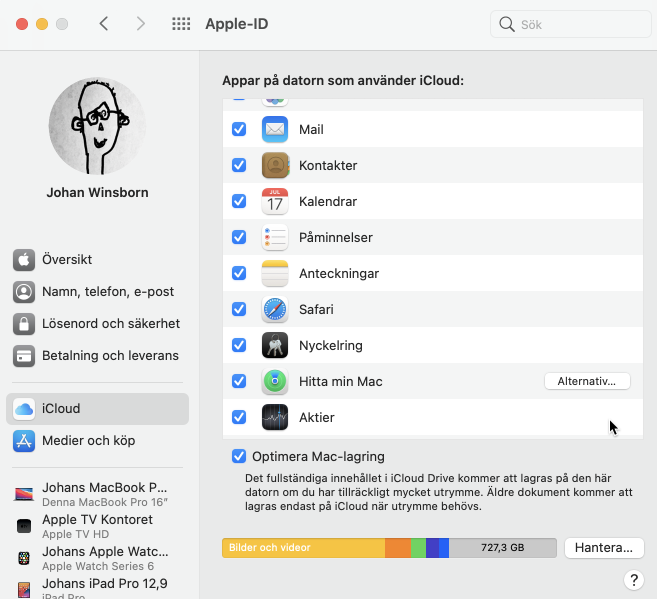Open Lösenord och säkerhet section
The height and width of the screenshot is (599, 657).
click(x=97, y=324)
